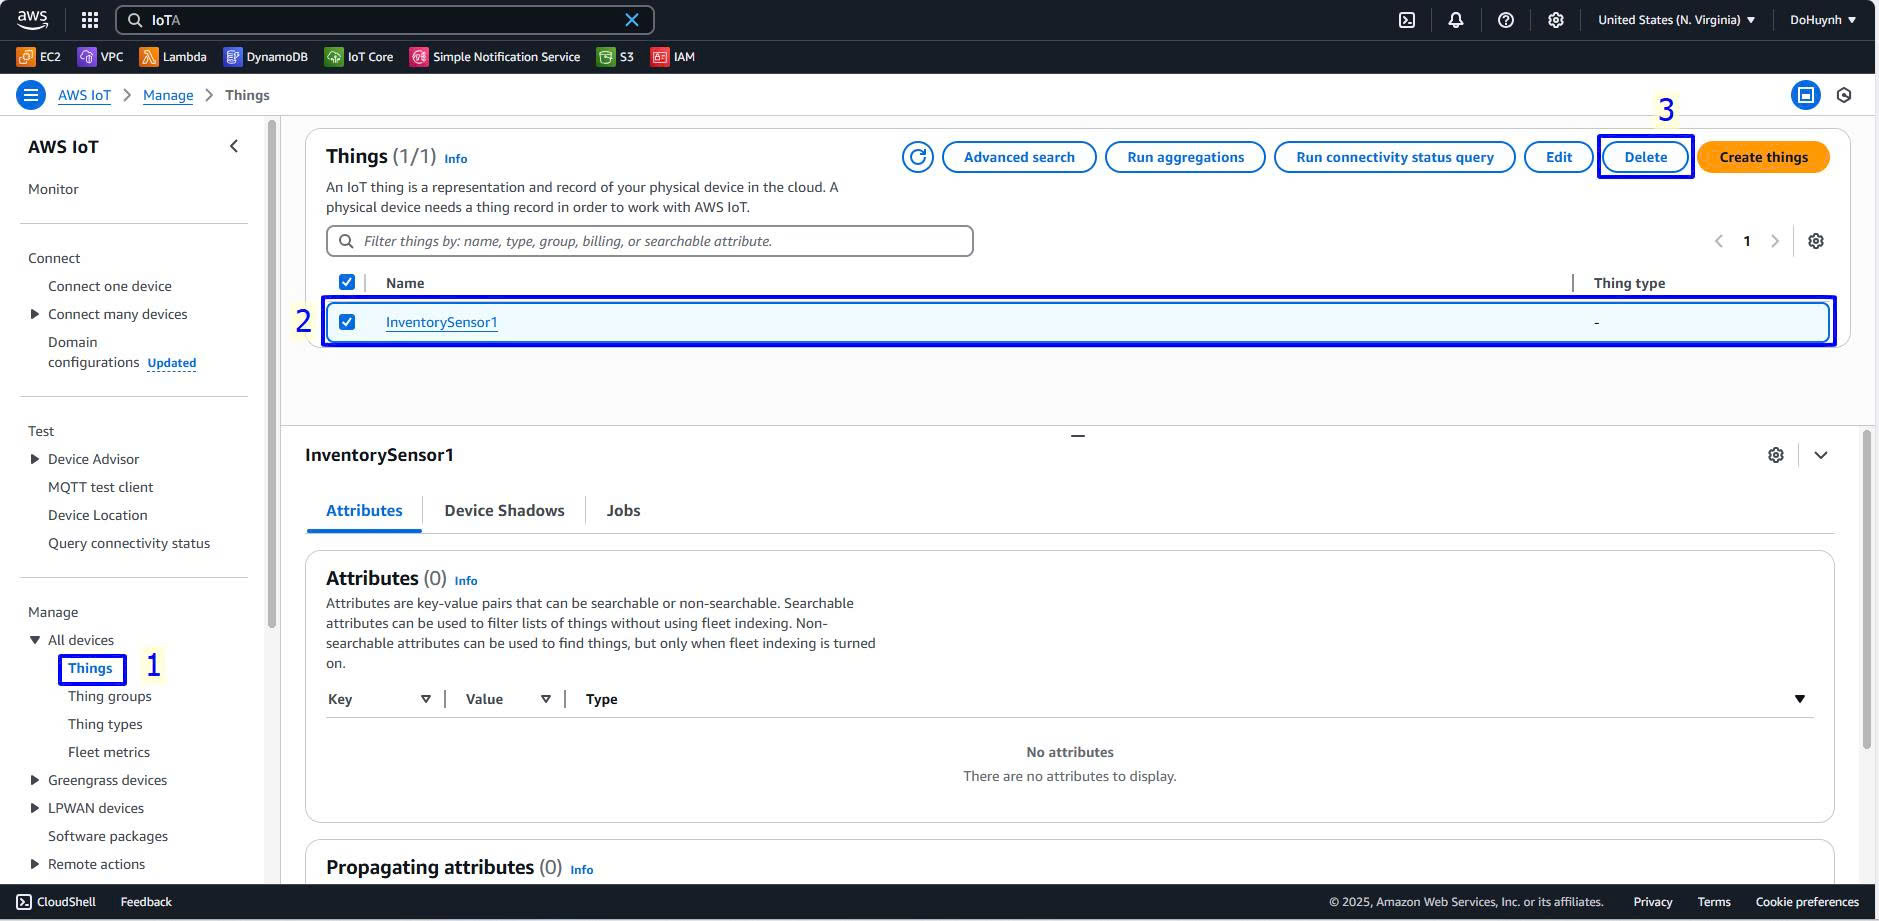Switch to the Jobs tab
This screenshot has width=1879, height=921.
click(623, 510)
